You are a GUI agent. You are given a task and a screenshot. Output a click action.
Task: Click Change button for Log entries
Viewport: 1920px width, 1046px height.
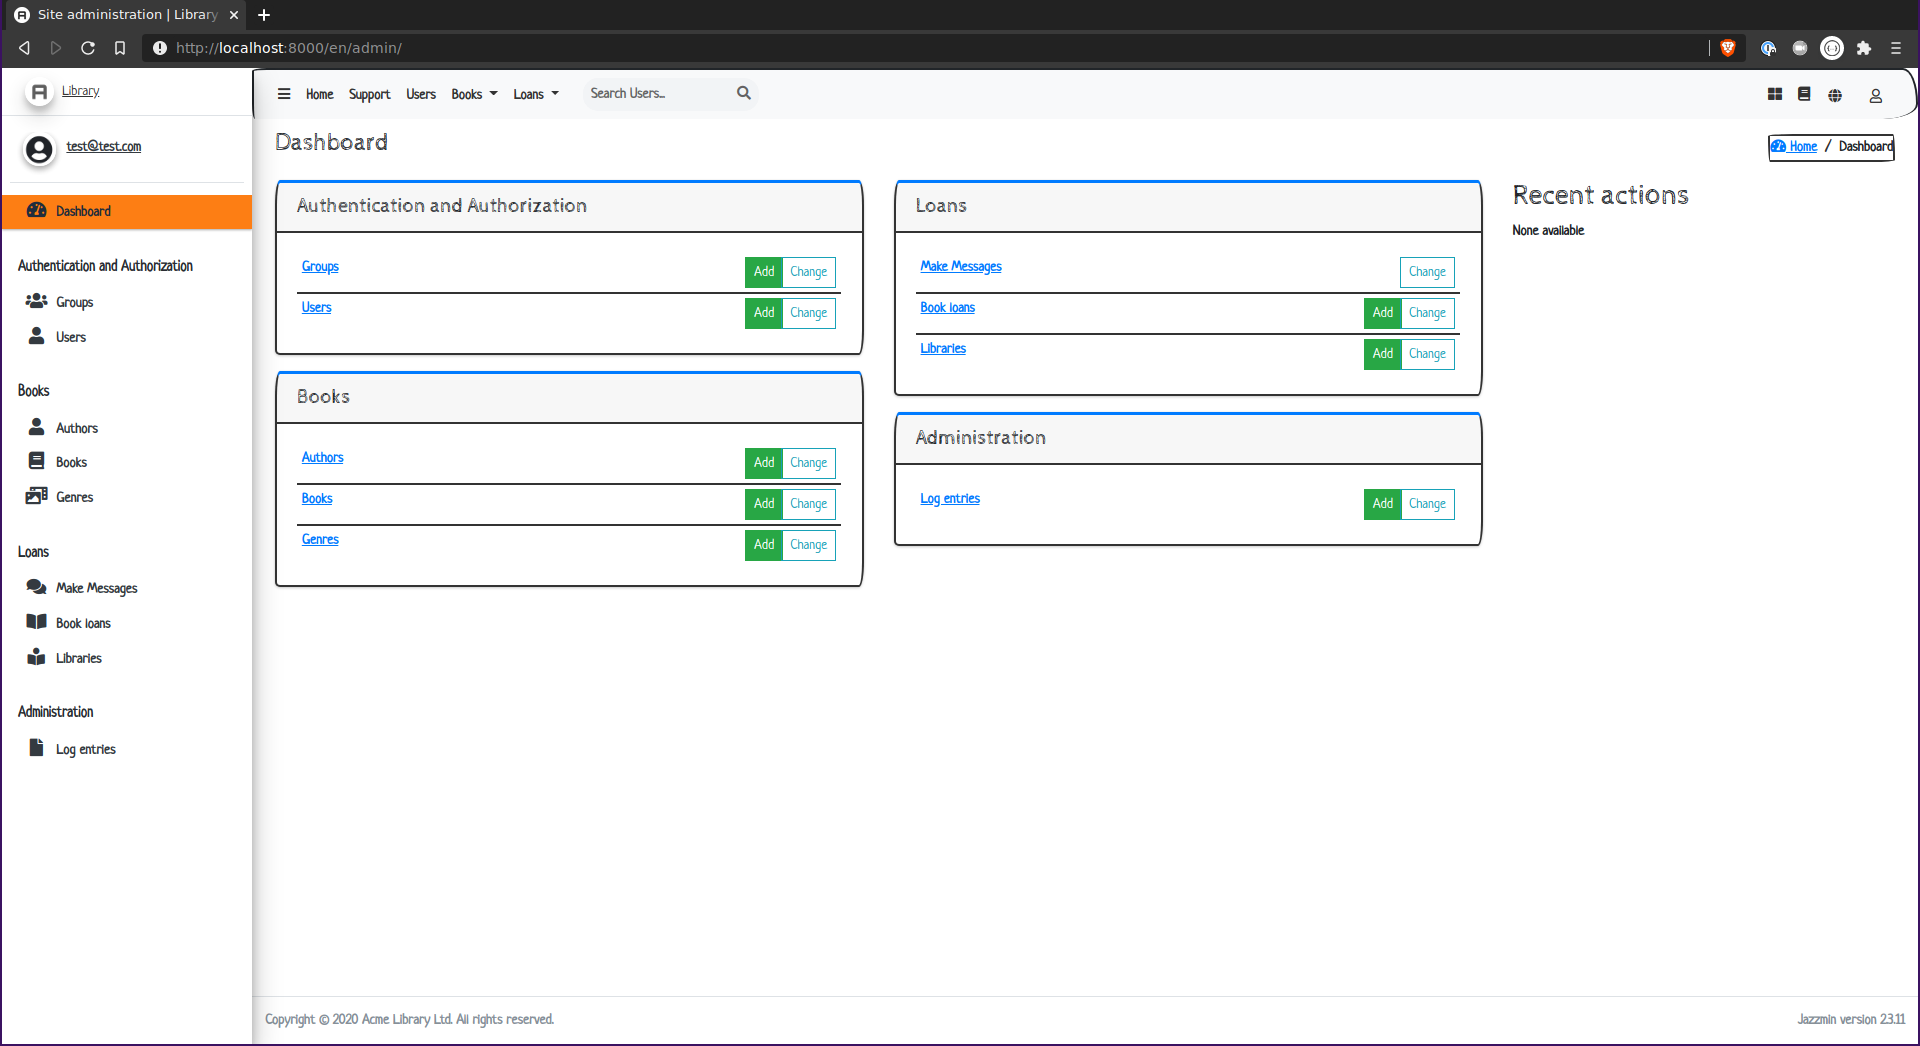click(1428, 504)
